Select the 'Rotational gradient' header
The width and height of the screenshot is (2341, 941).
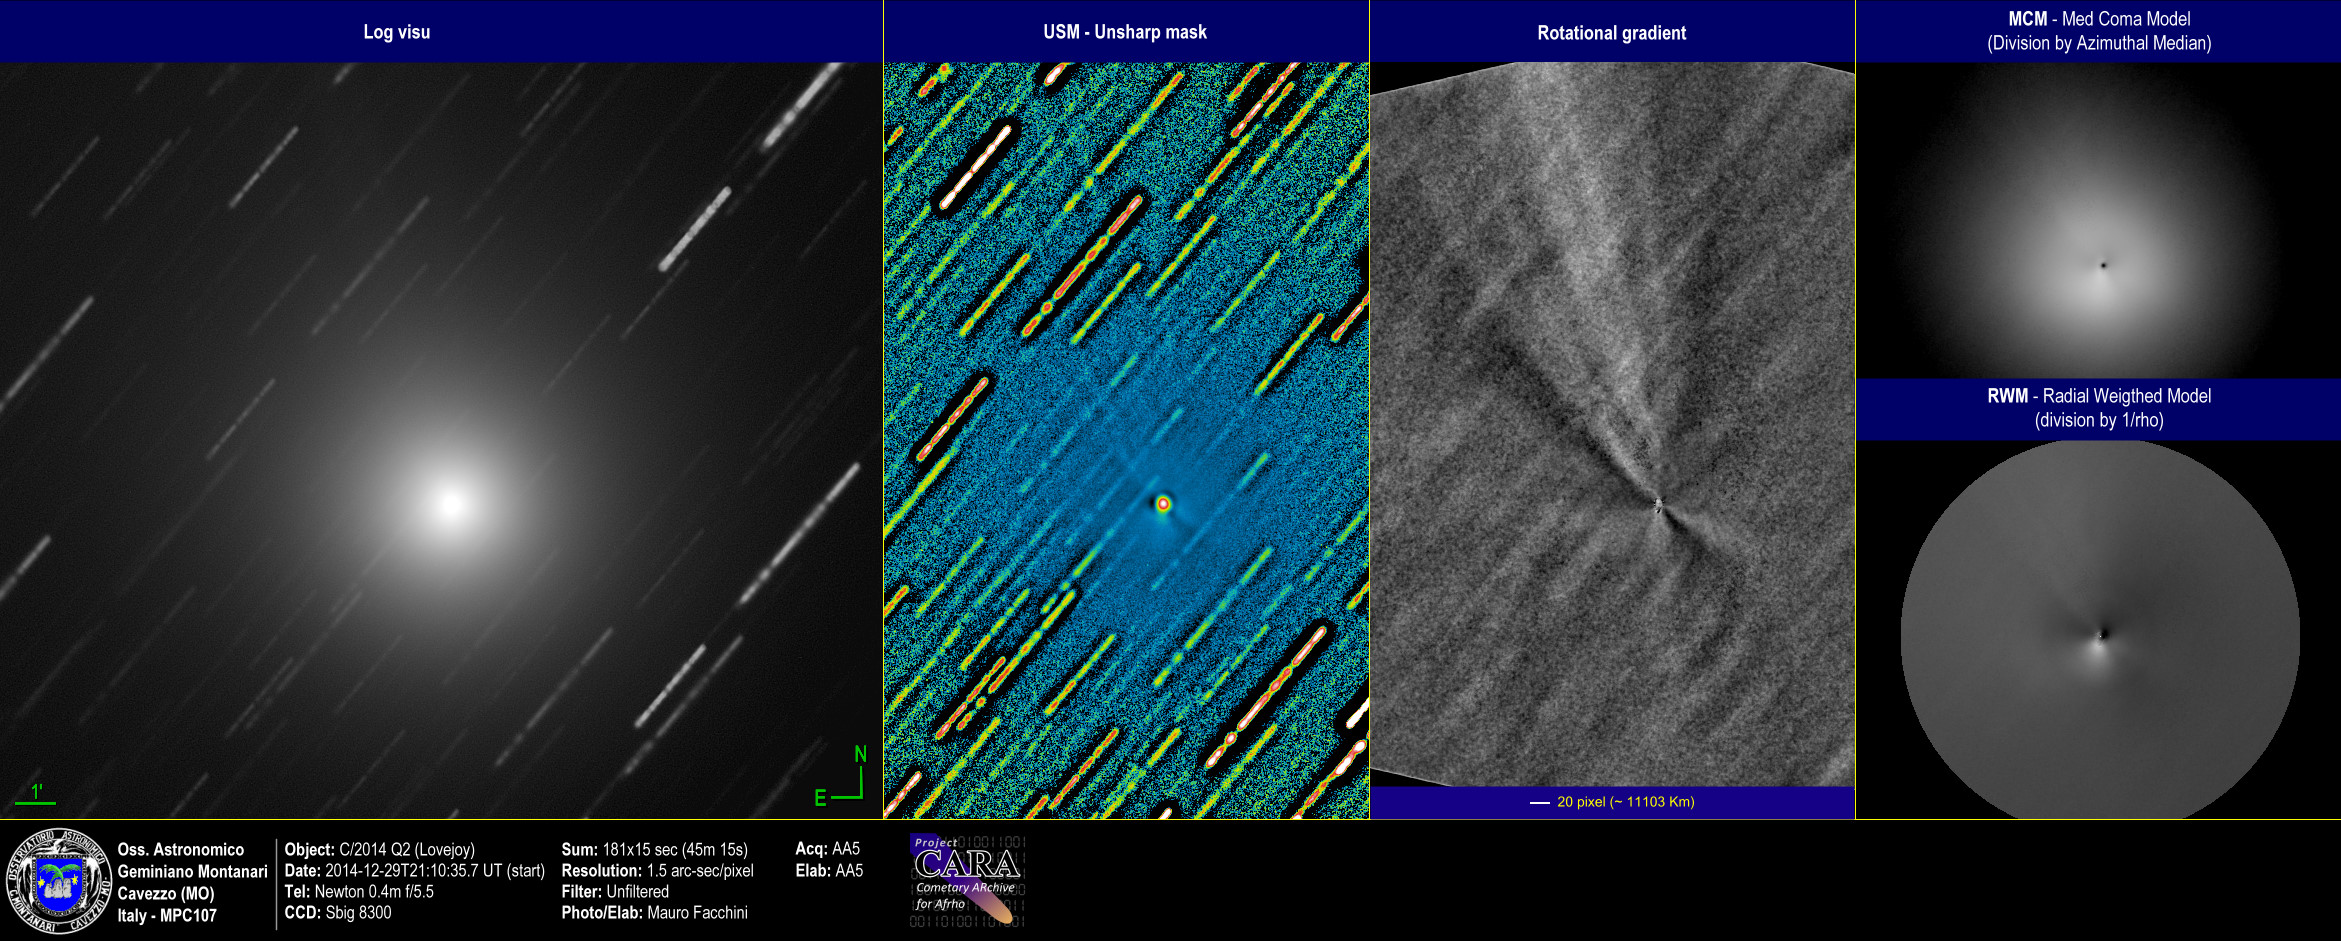(x=1611, y=33)
